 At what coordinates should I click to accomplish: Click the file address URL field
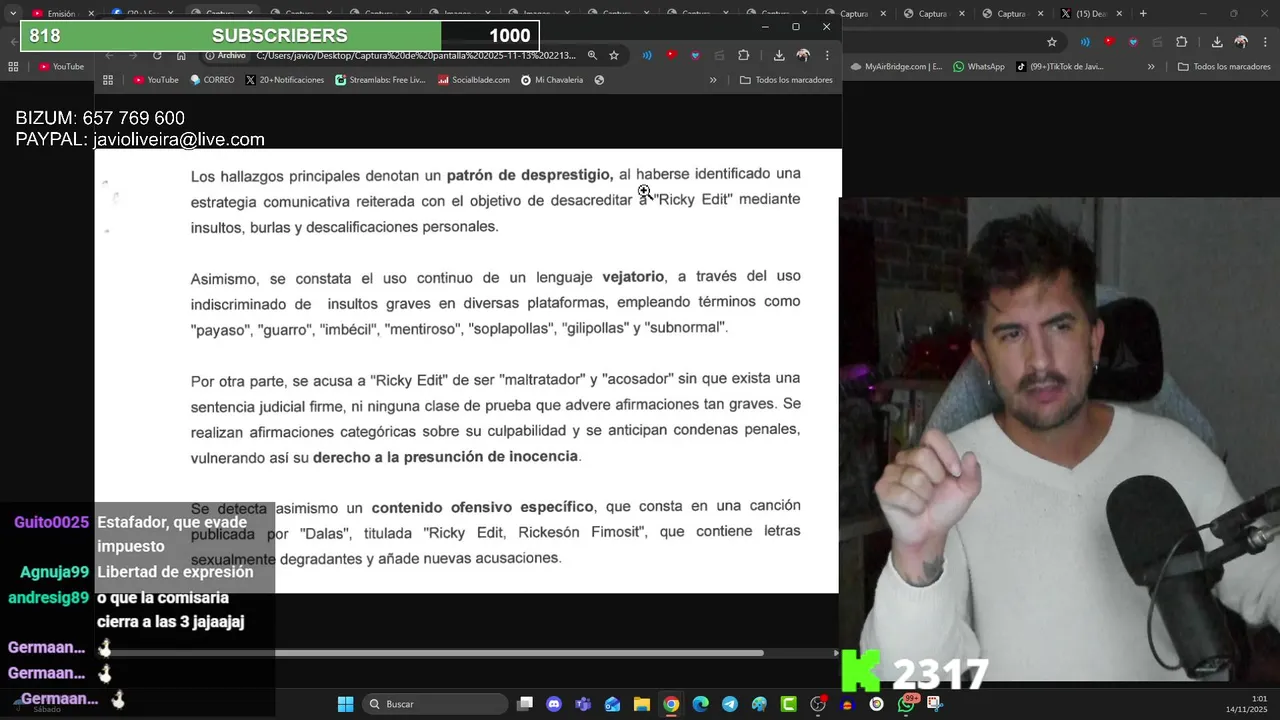(415, 56)
